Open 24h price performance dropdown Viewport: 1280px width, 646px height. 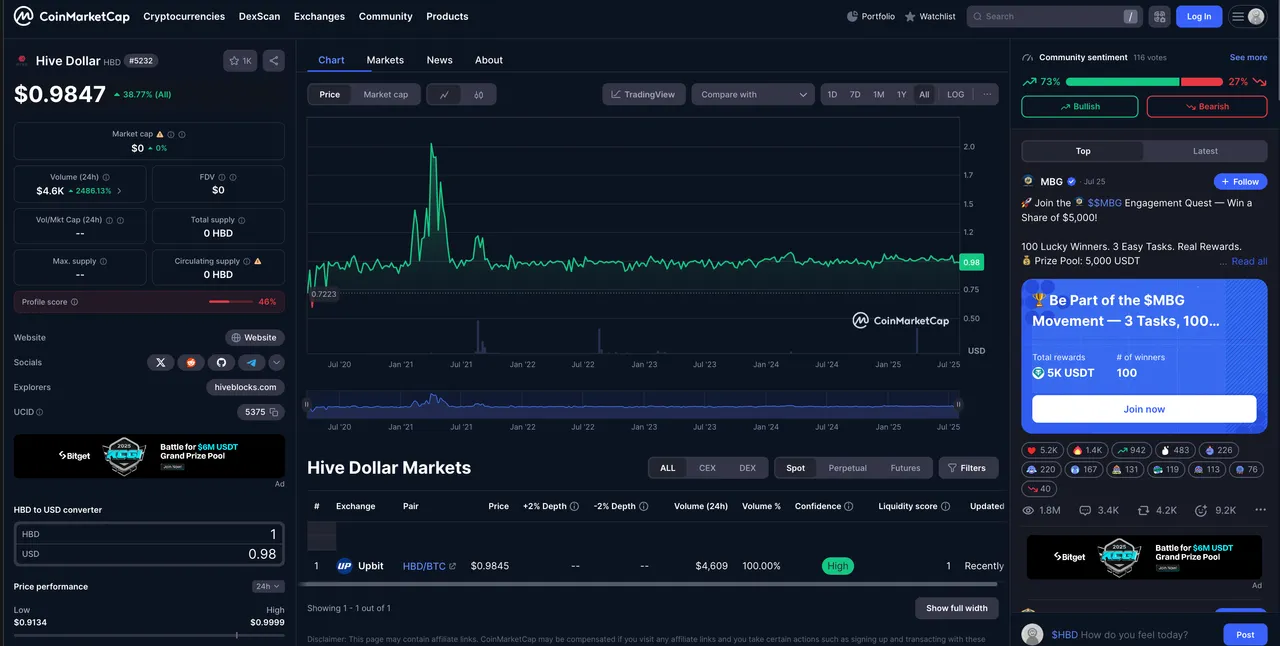(x=268, y=587)
